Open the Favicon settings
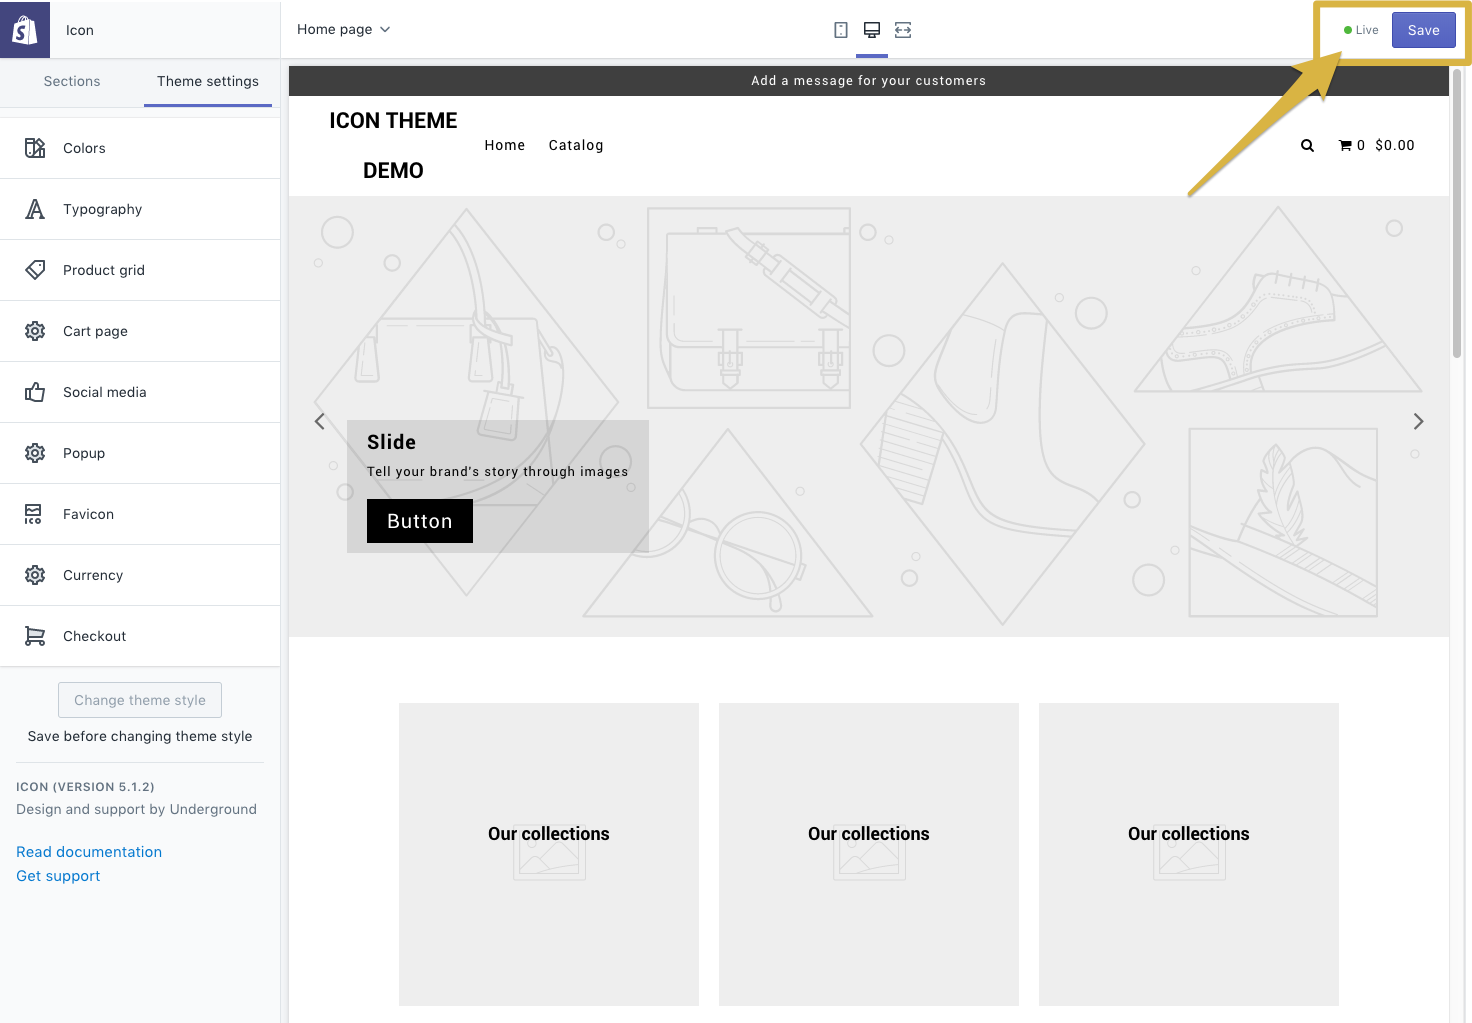The image size is (1472, 1023). pos(89,513)
